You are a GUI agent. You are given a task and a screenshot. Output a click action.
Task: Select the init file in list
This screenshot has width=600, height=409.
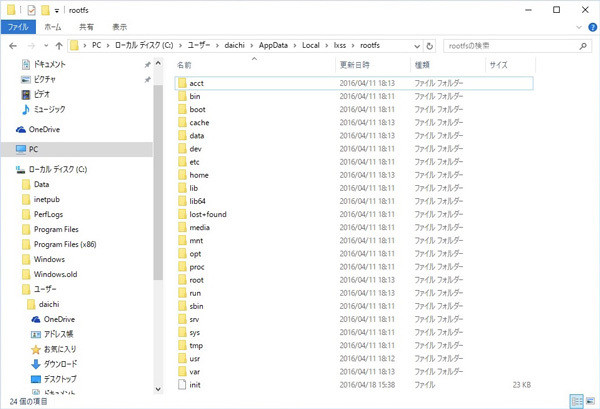[195, 384]
